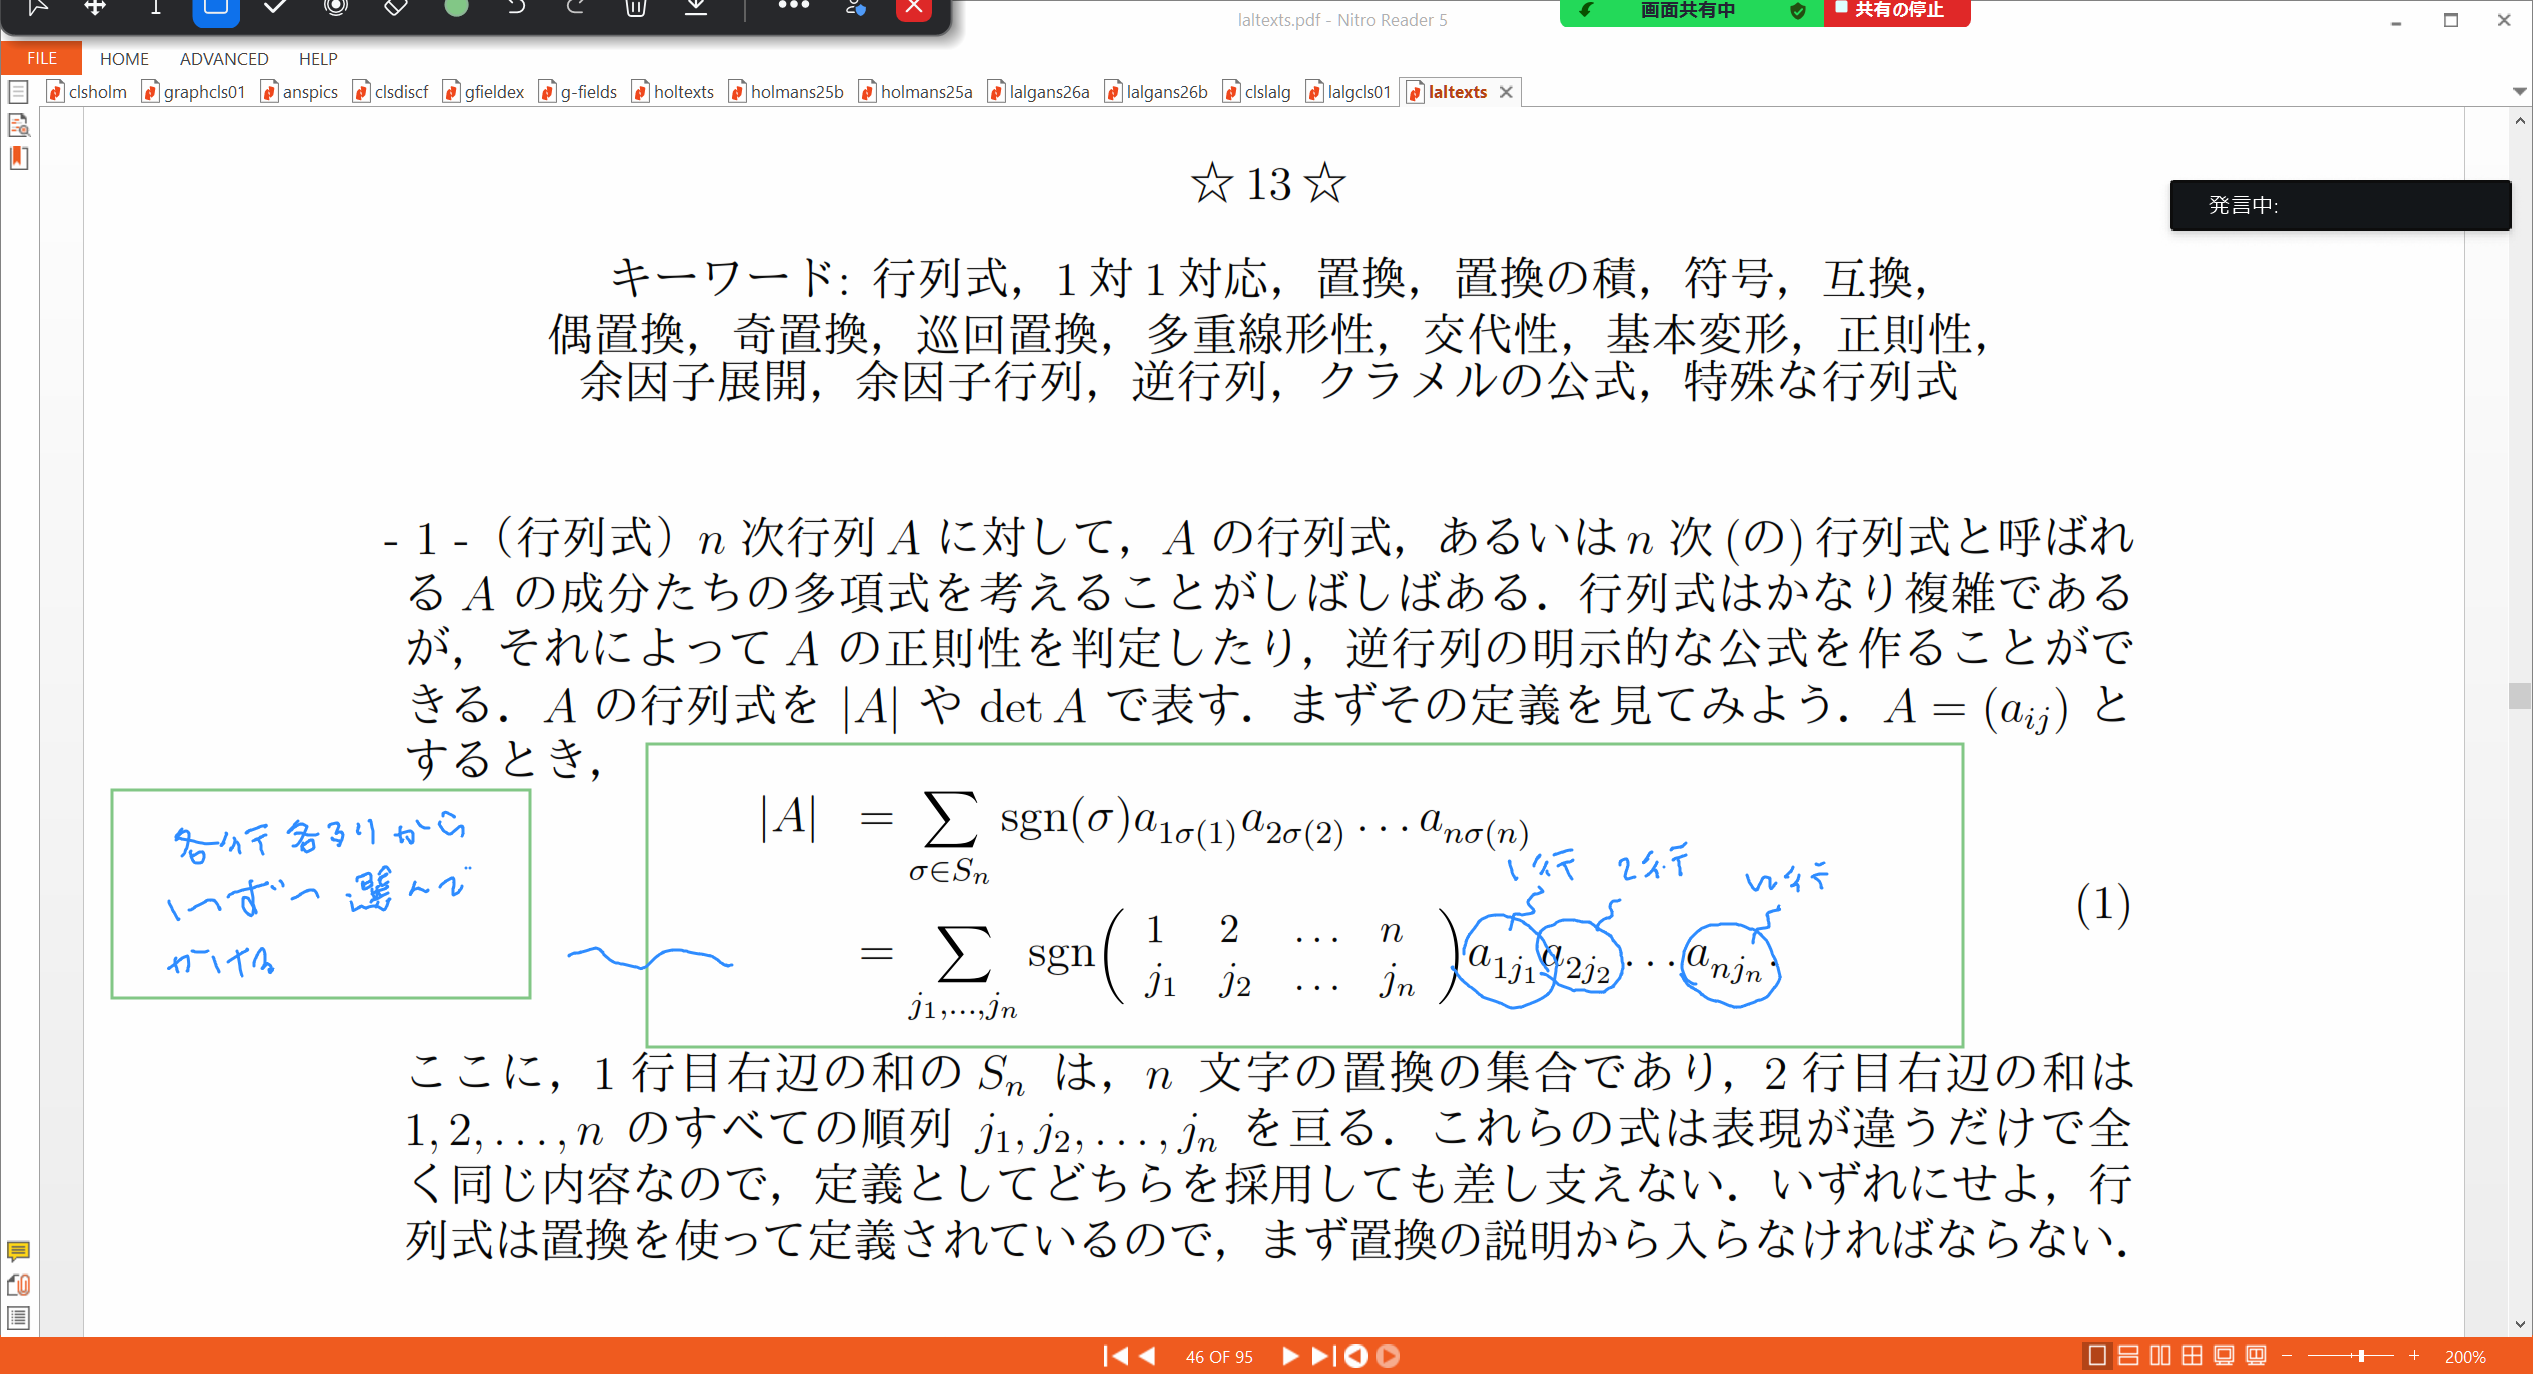Open the search panel sidebar icon

point(18,126)
